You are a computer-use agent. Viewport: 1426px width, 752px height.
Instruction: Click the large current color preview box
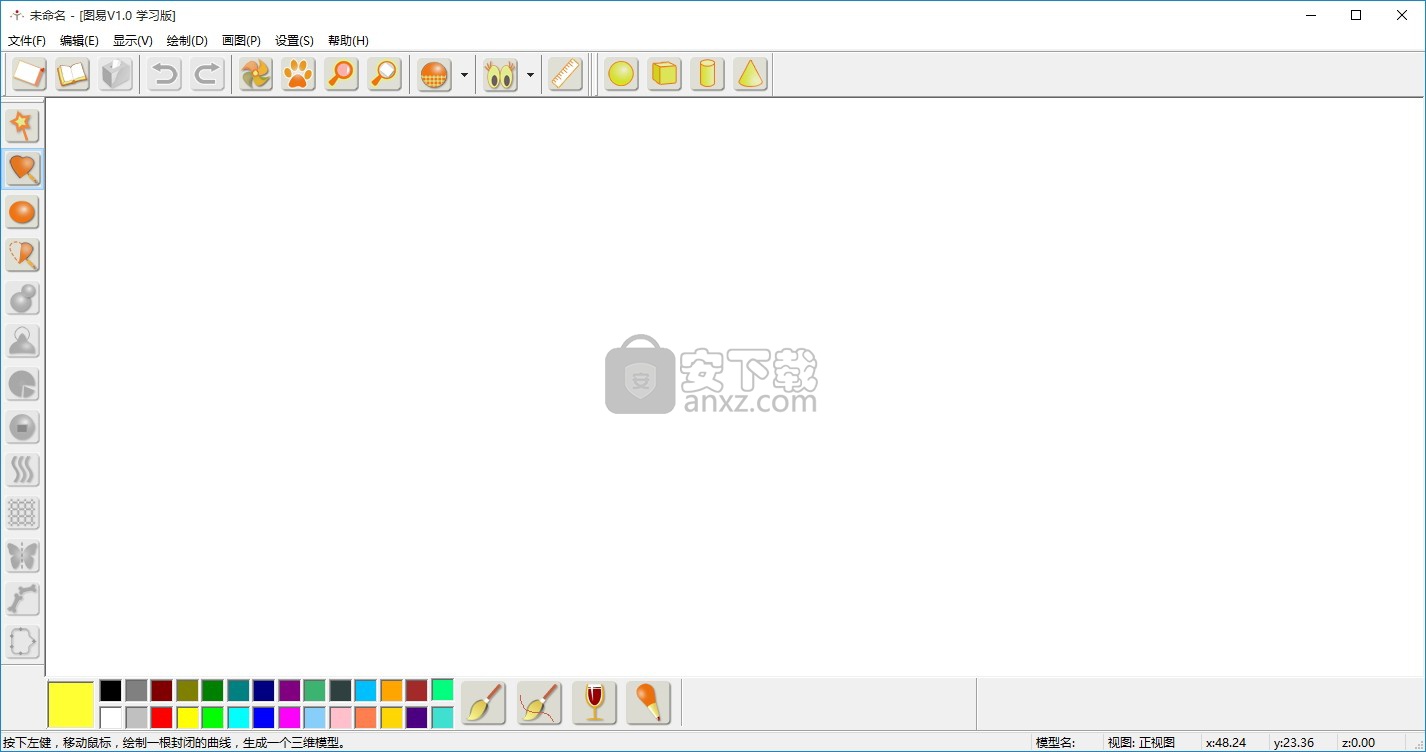pyautogui.click(x=70, y=704)
